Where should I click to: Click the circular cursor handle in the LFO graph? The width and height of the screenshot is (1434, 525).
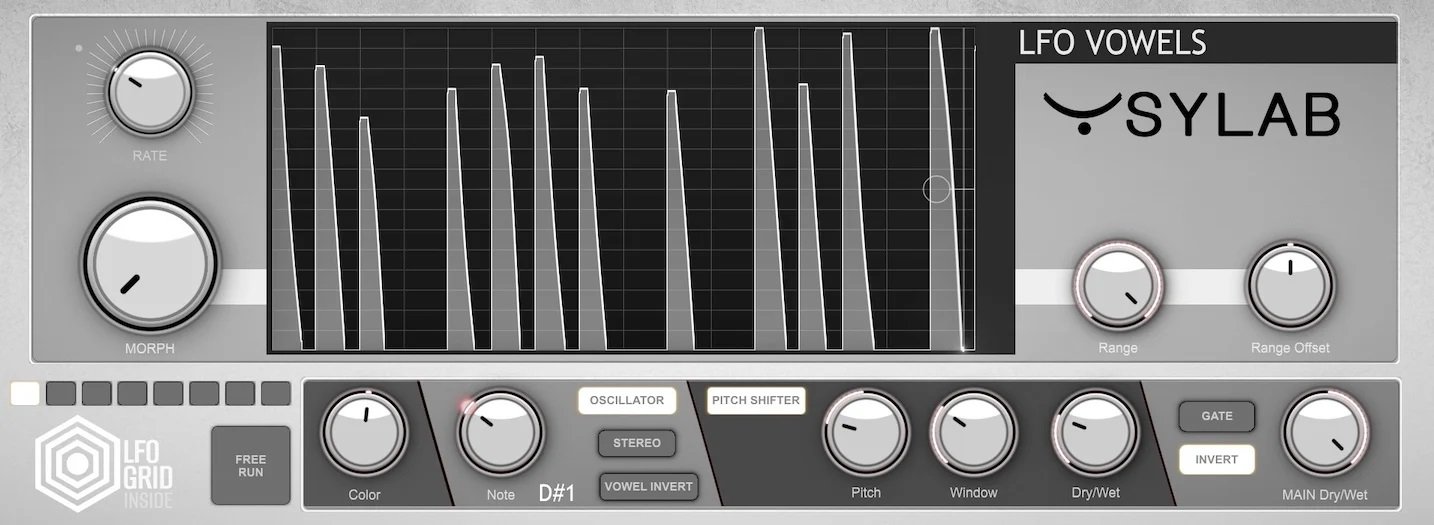click(936, 189)
